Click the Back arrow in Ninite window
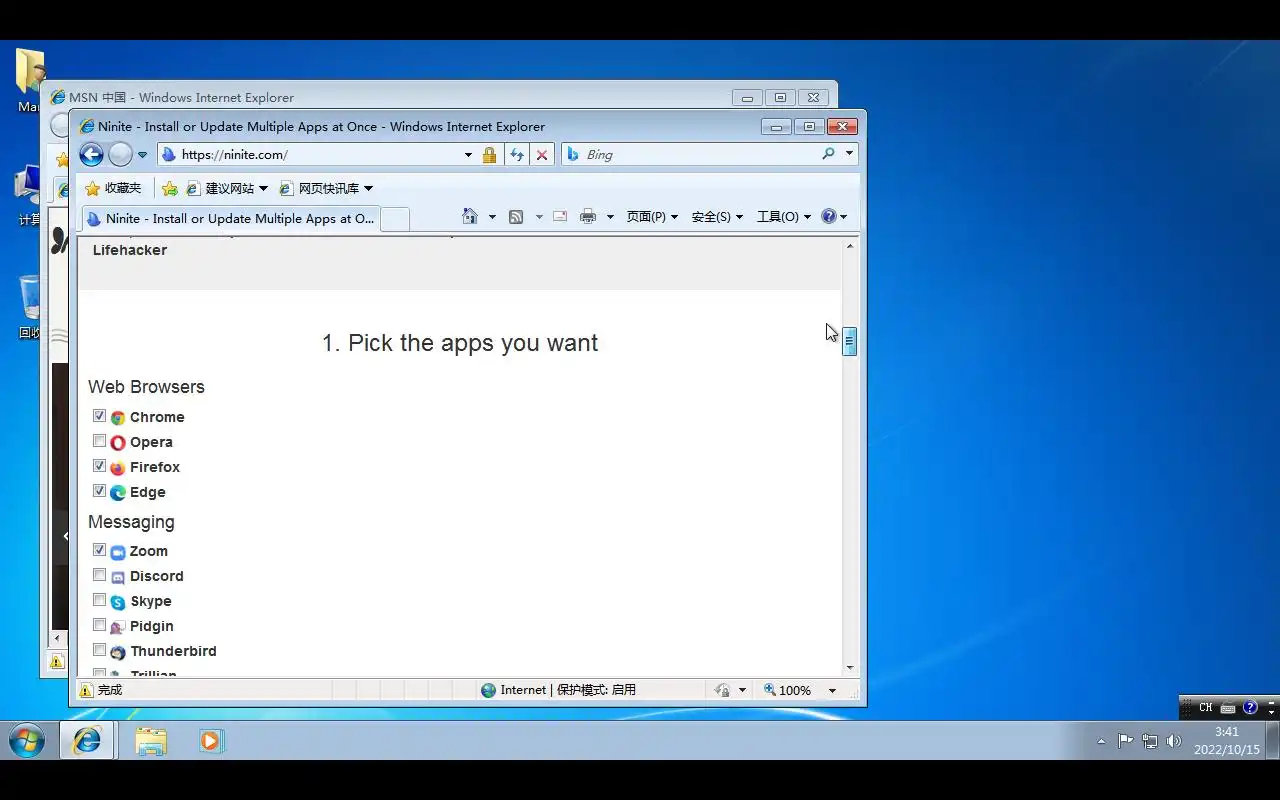This screenshot has height=800, width=1280. coord(91,154)
